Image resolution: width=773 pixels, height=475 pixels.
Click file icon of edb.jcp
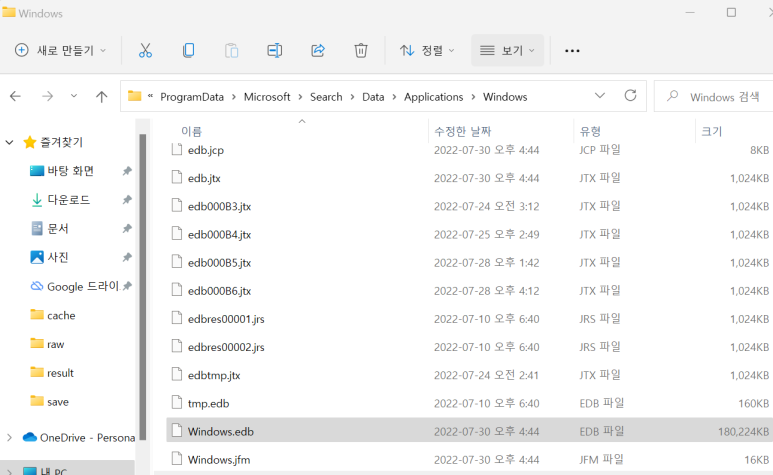(176, 149)
